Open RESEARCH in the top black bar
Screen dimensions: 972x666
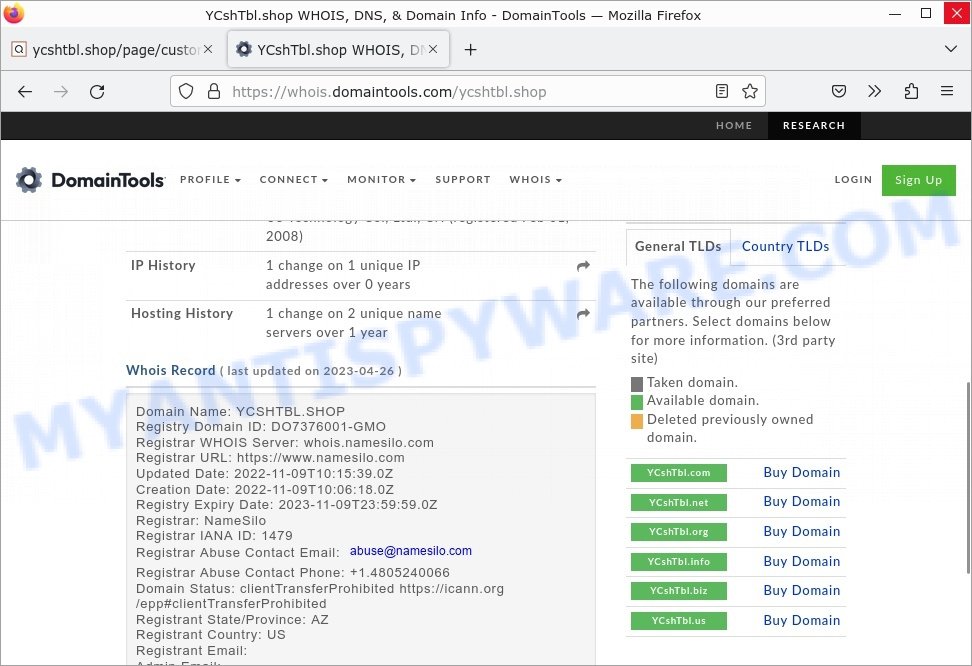814,126
